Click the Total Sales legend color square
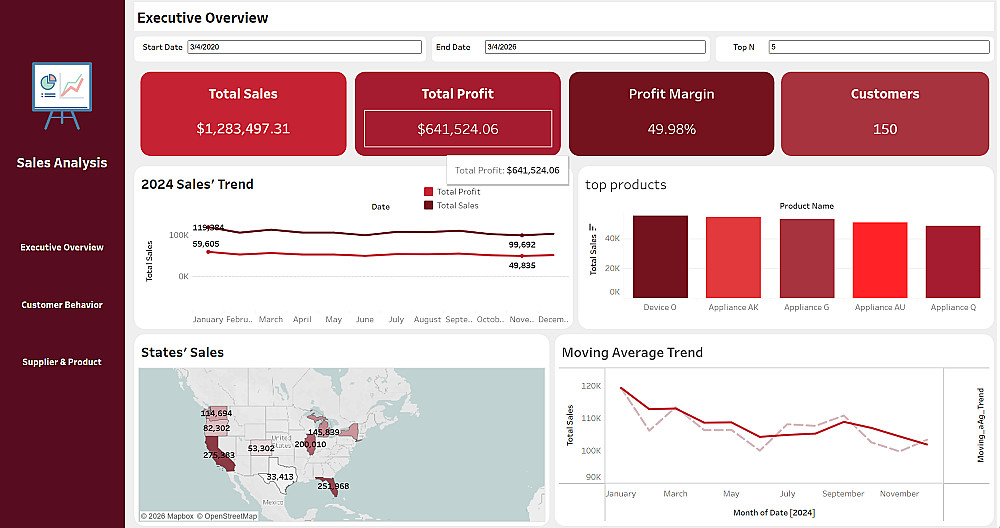Screen dimensions: 1000x528 [x=429, y=205]
